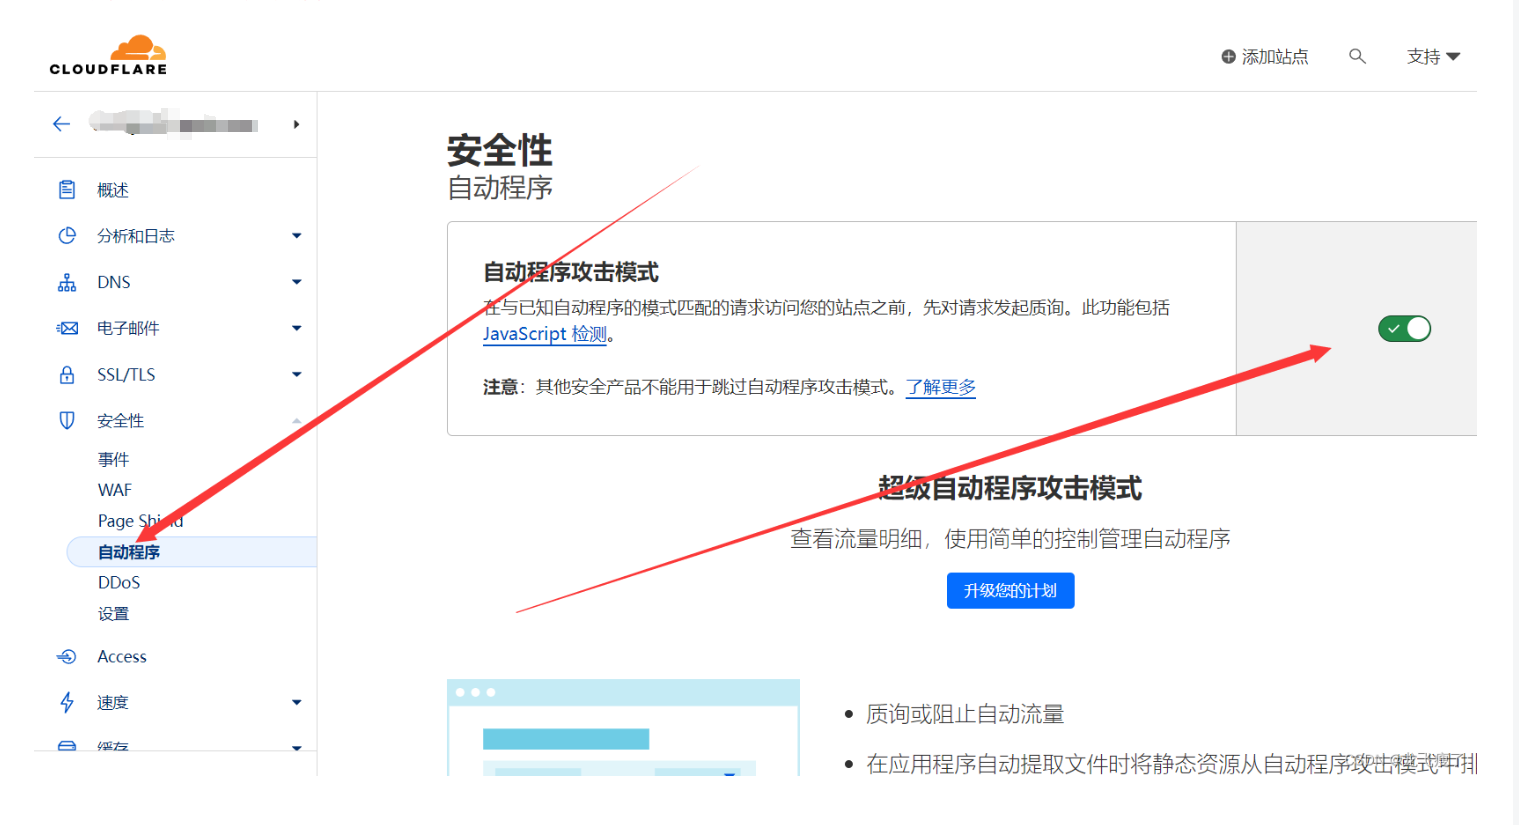Click the Access sidebar icon
Screen dimensions: 1519x825
point(67,657)
